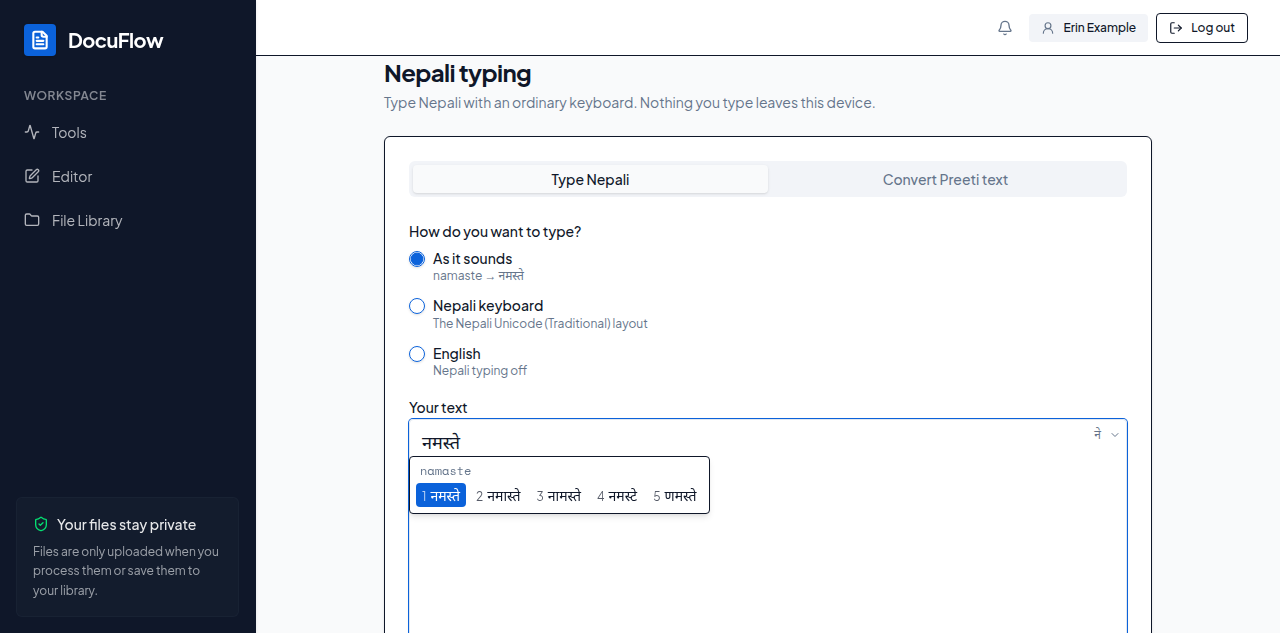Click the 'Nepali typing off' description
The height and width of the screenshot is (633, 1280).
[x=480, y=370]
